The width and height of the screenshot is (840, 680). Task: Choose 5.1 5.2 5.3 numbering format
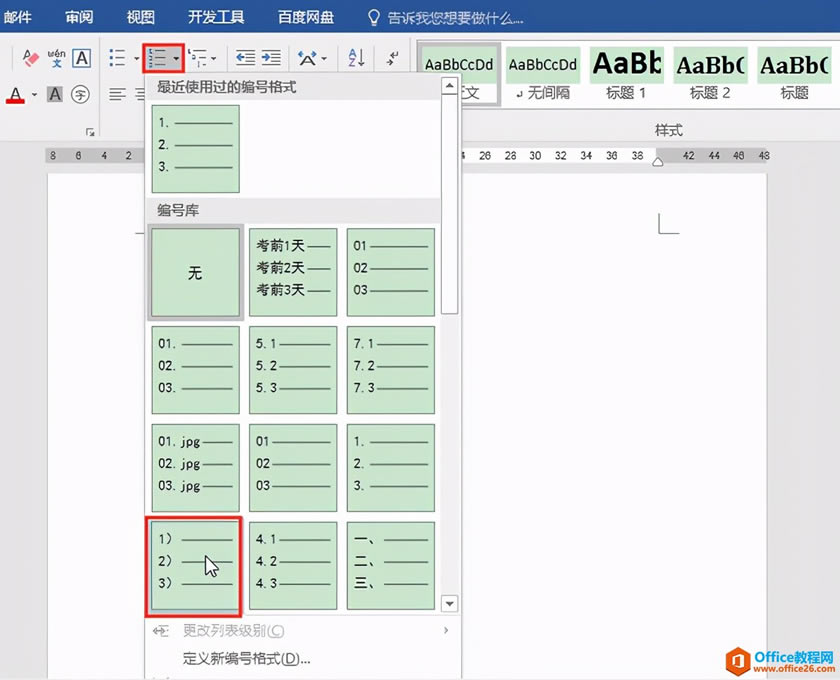pos(293,370)
